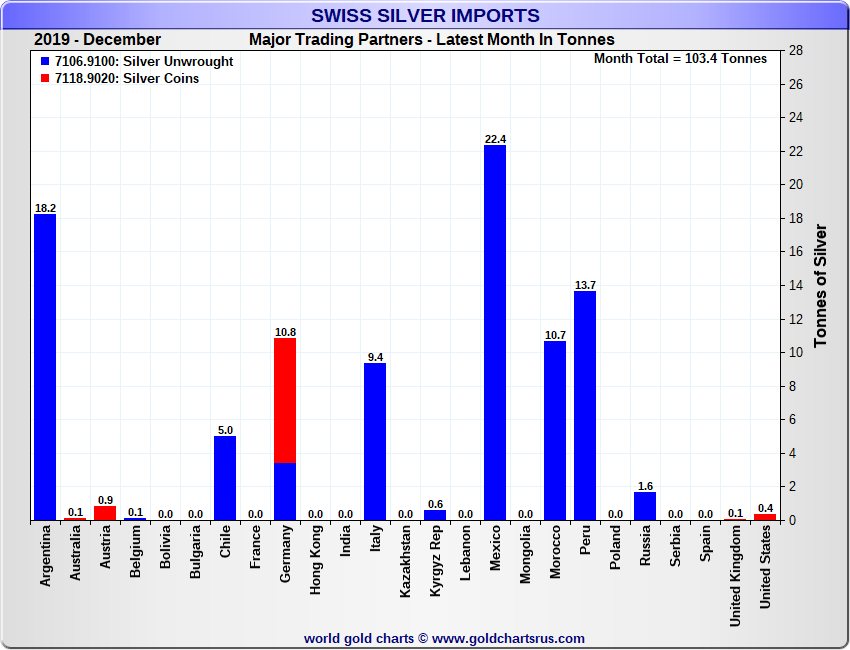Click the 'Spain' axis label
Screen dimensions: 850x650
705,544
